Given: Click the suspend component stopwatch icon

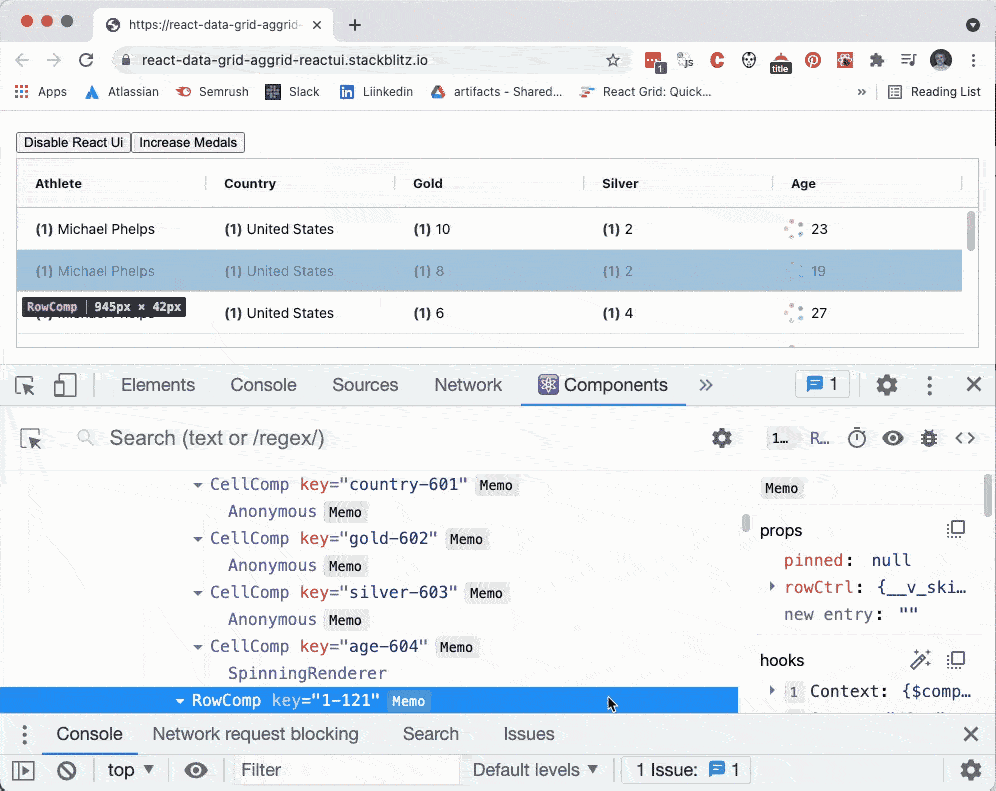Looking at the screenshot, I should coord(857,438).
